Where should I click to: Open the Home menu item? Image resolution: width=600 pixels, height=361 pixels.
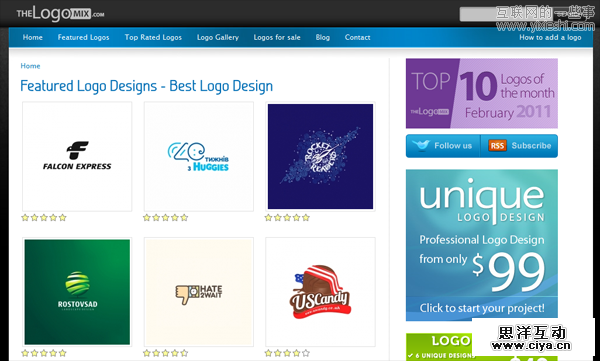(x=33, y=38)
